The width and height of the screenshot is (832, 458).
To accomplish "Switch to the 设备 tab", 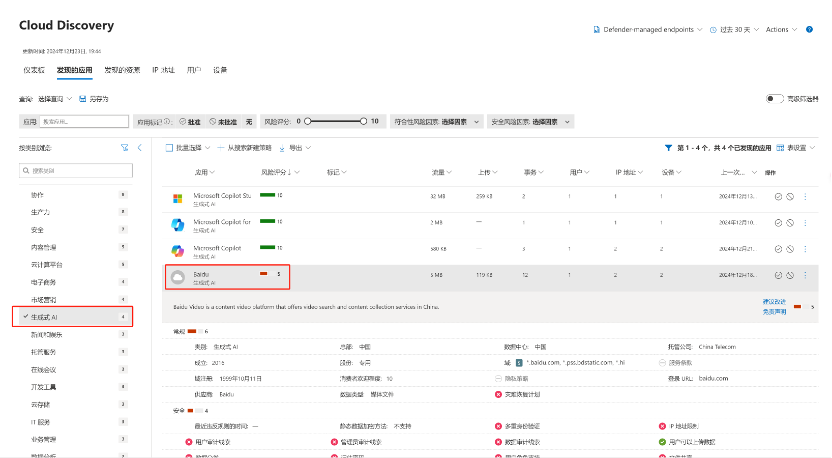I will point(220,70).
